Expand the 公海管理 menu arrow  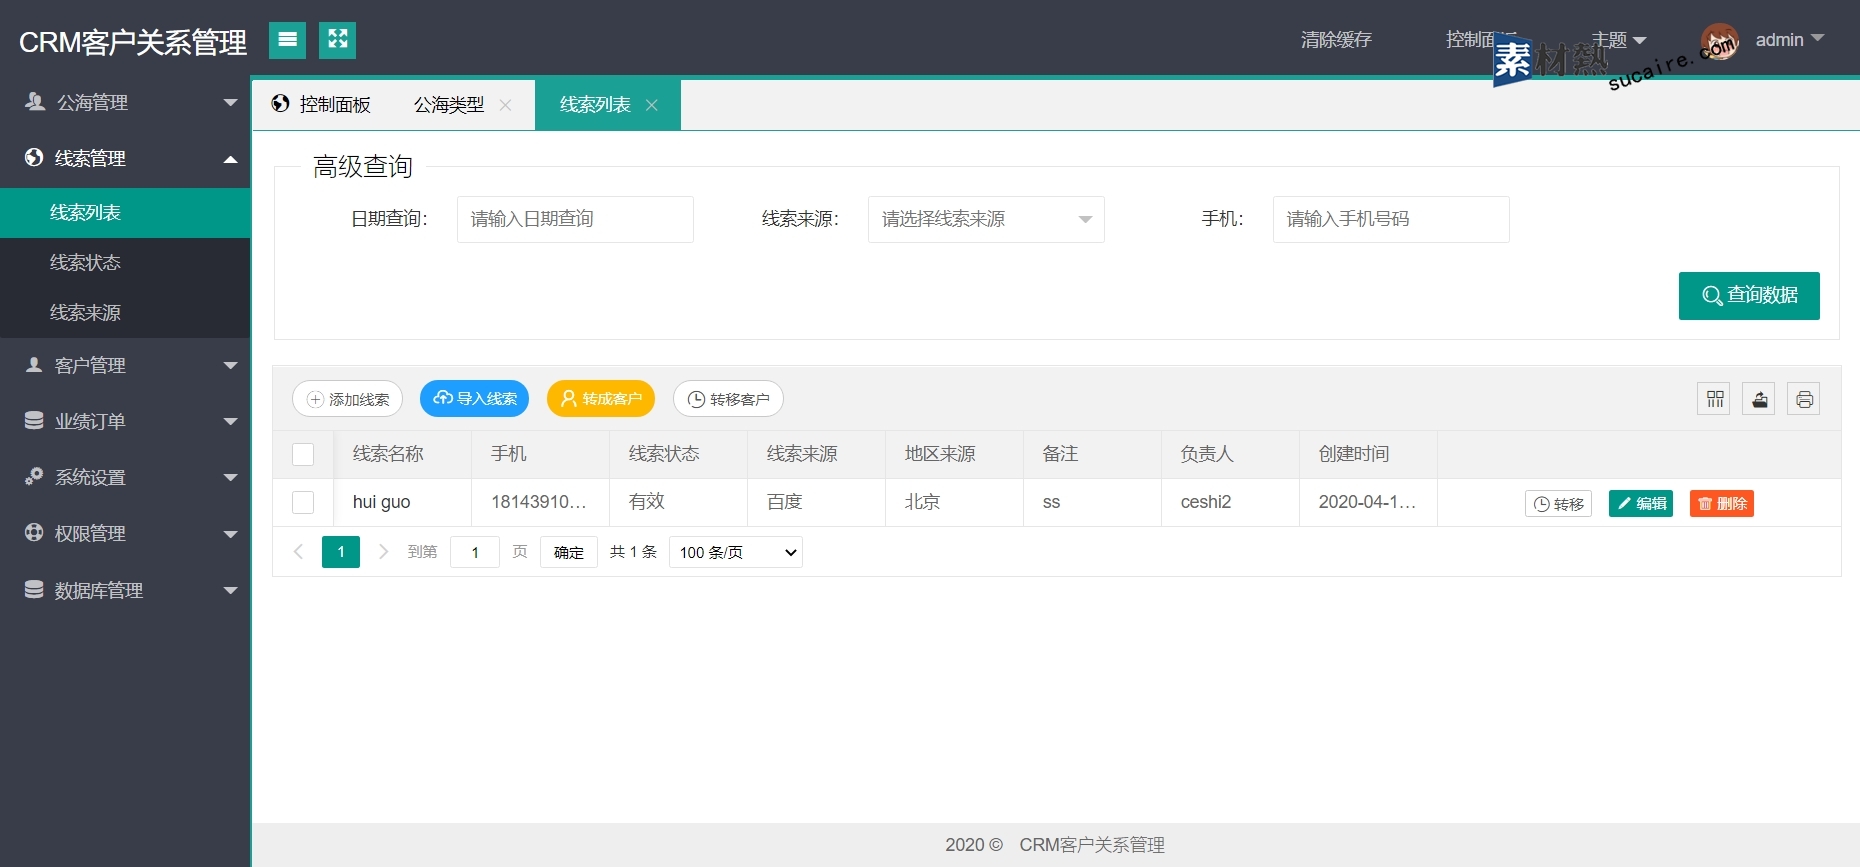tap(231, 103)
